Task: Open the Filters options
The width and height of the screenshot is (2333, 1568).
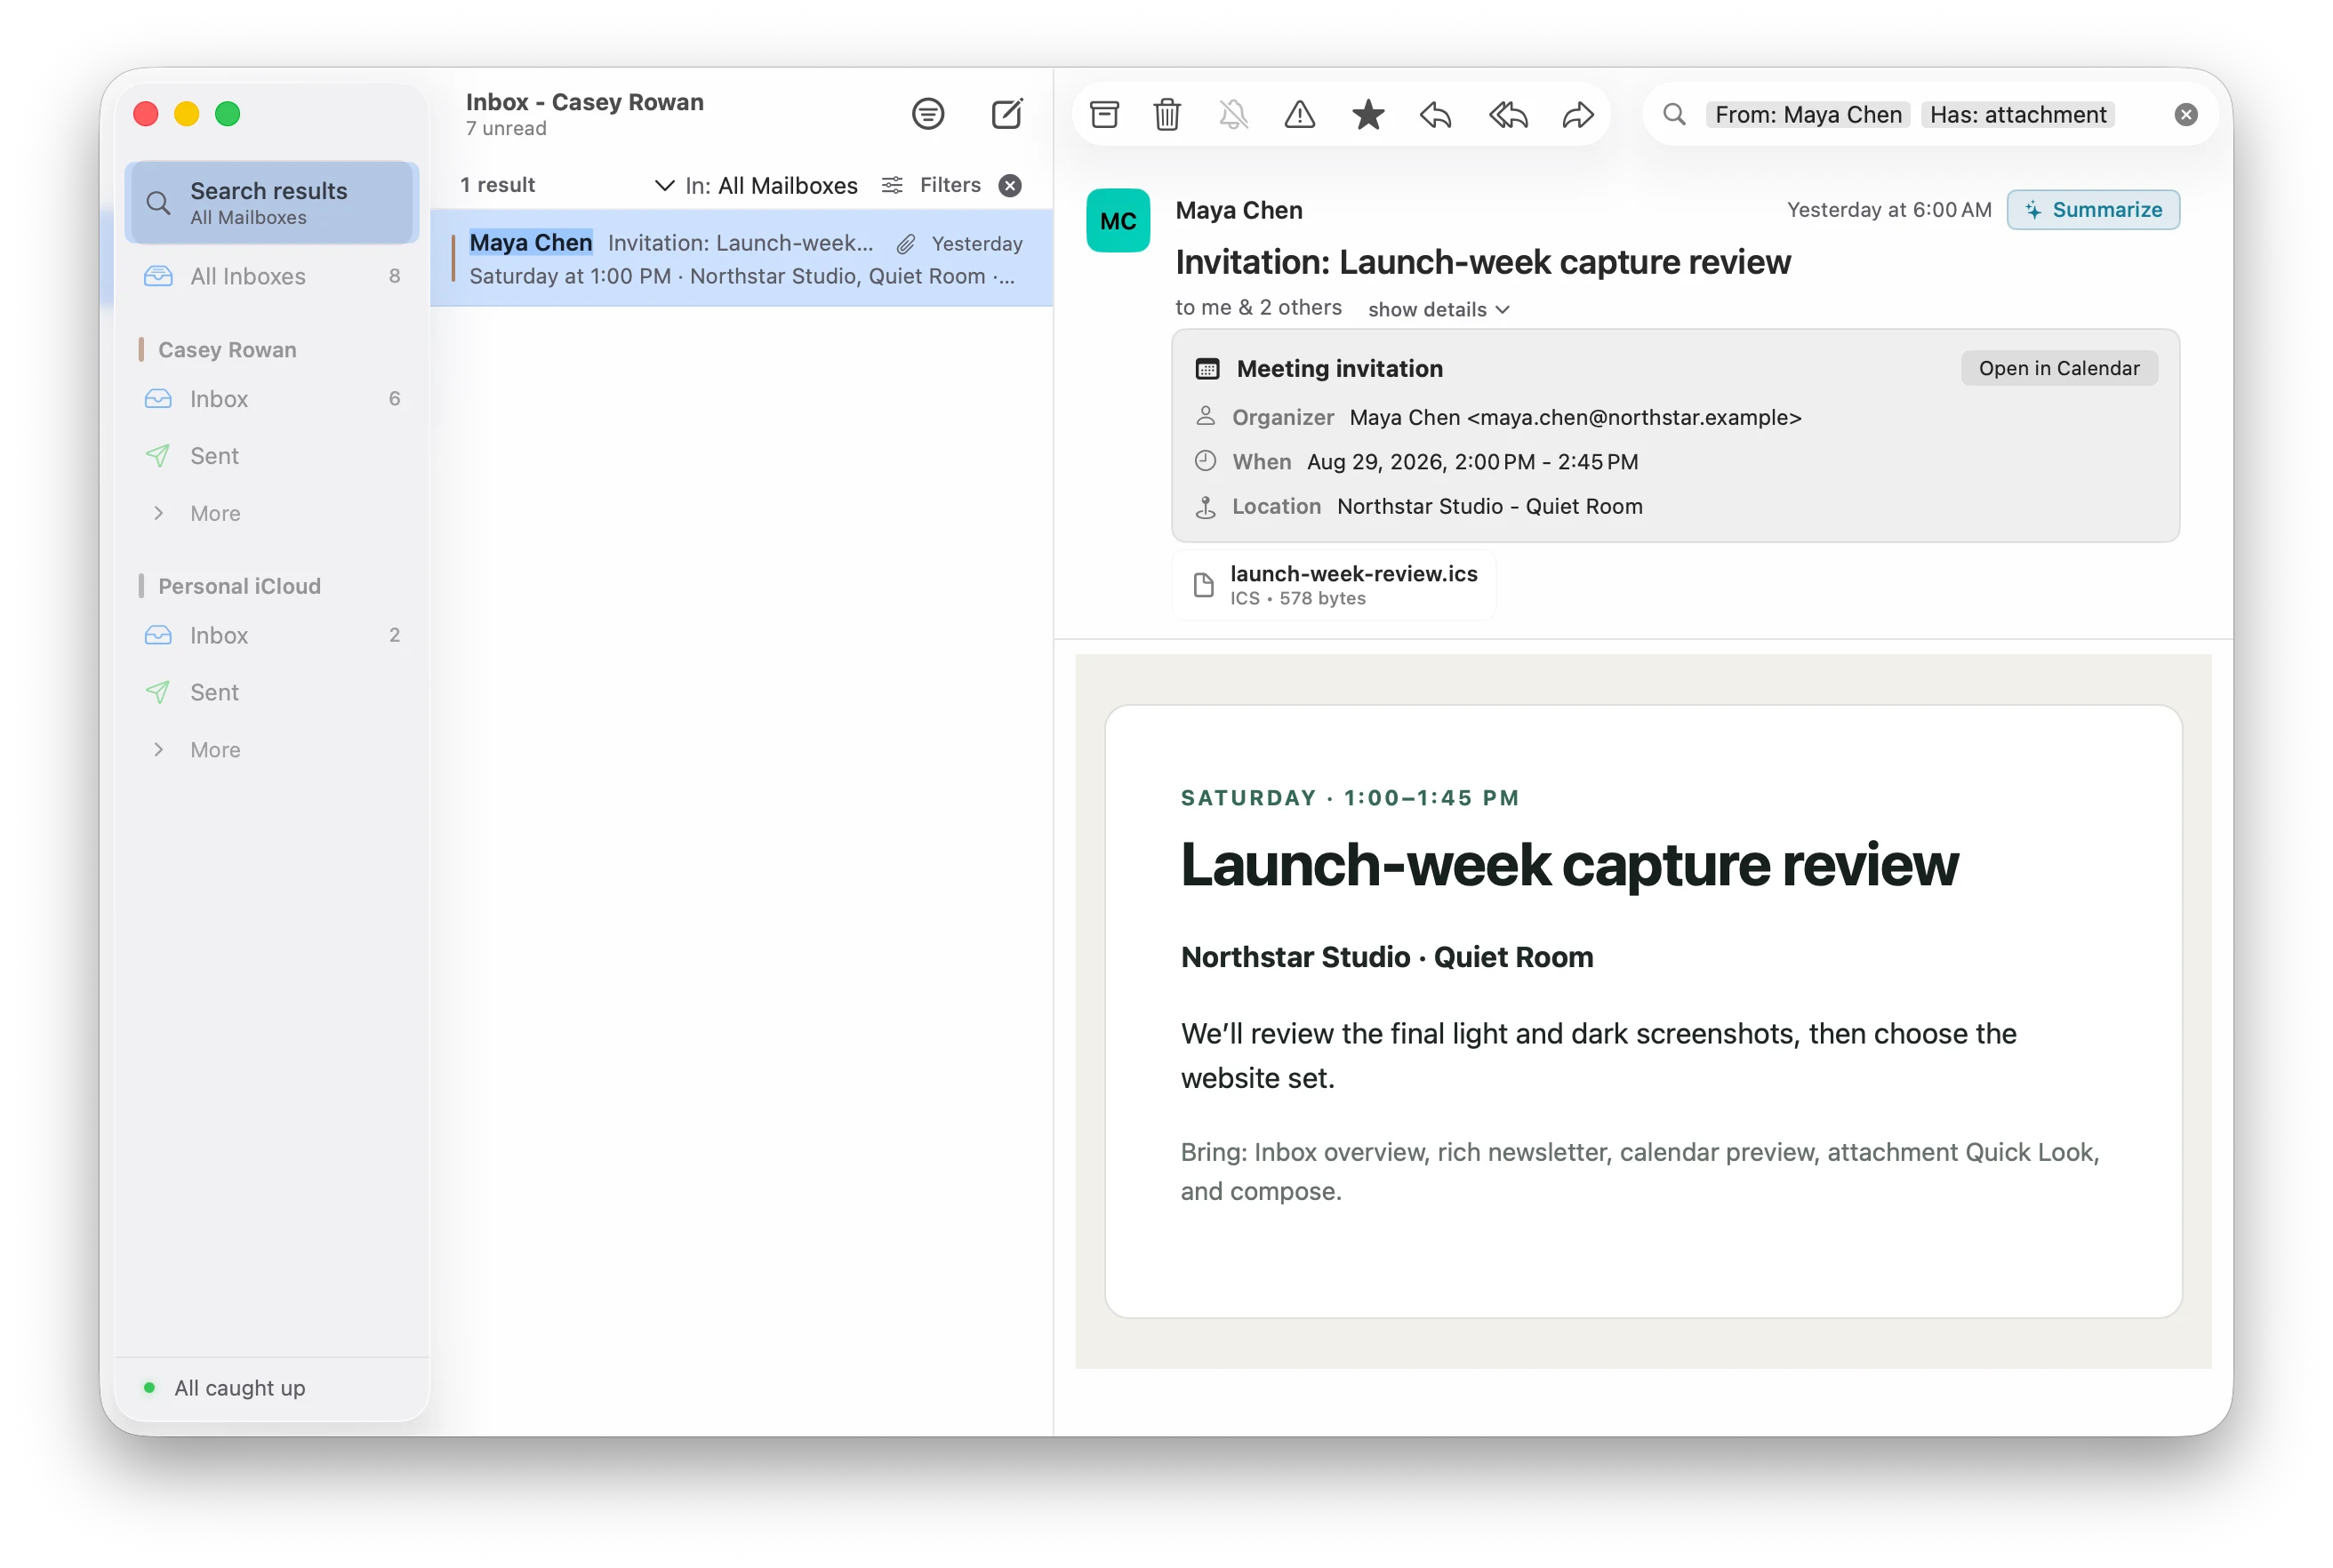Action: pos(930,185)
